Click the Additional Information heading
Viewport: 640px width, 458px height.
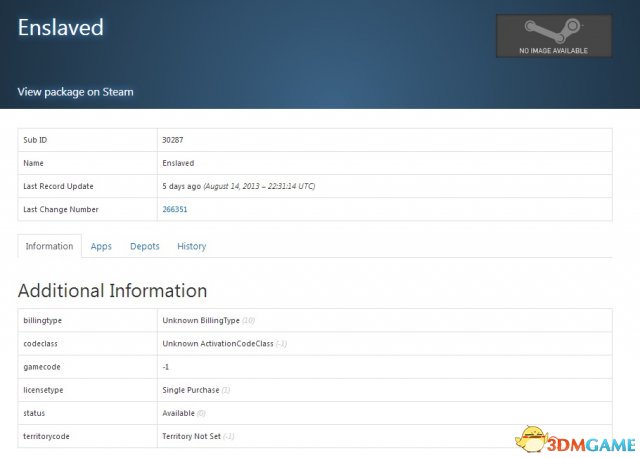click(112, 291)
